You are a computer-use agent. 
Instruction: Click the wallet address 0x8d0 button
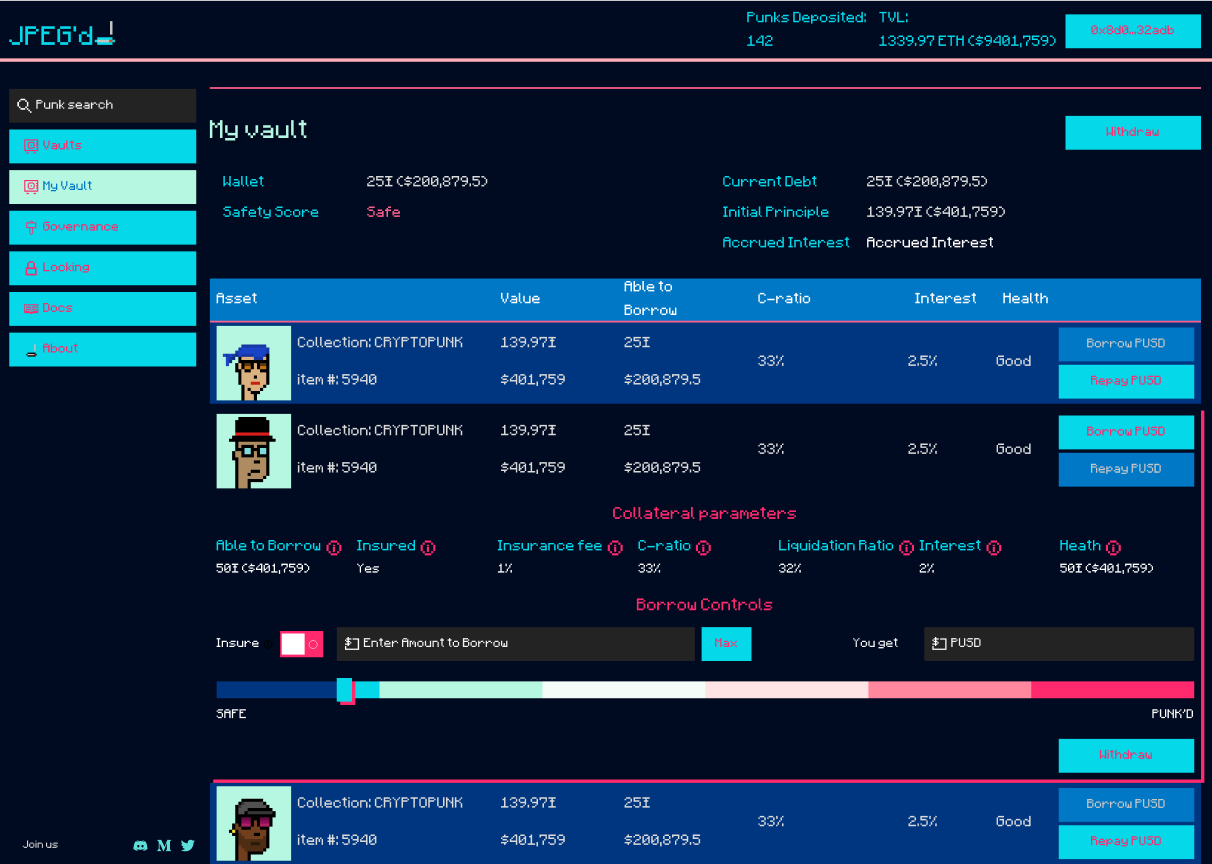click(1132, 31)
